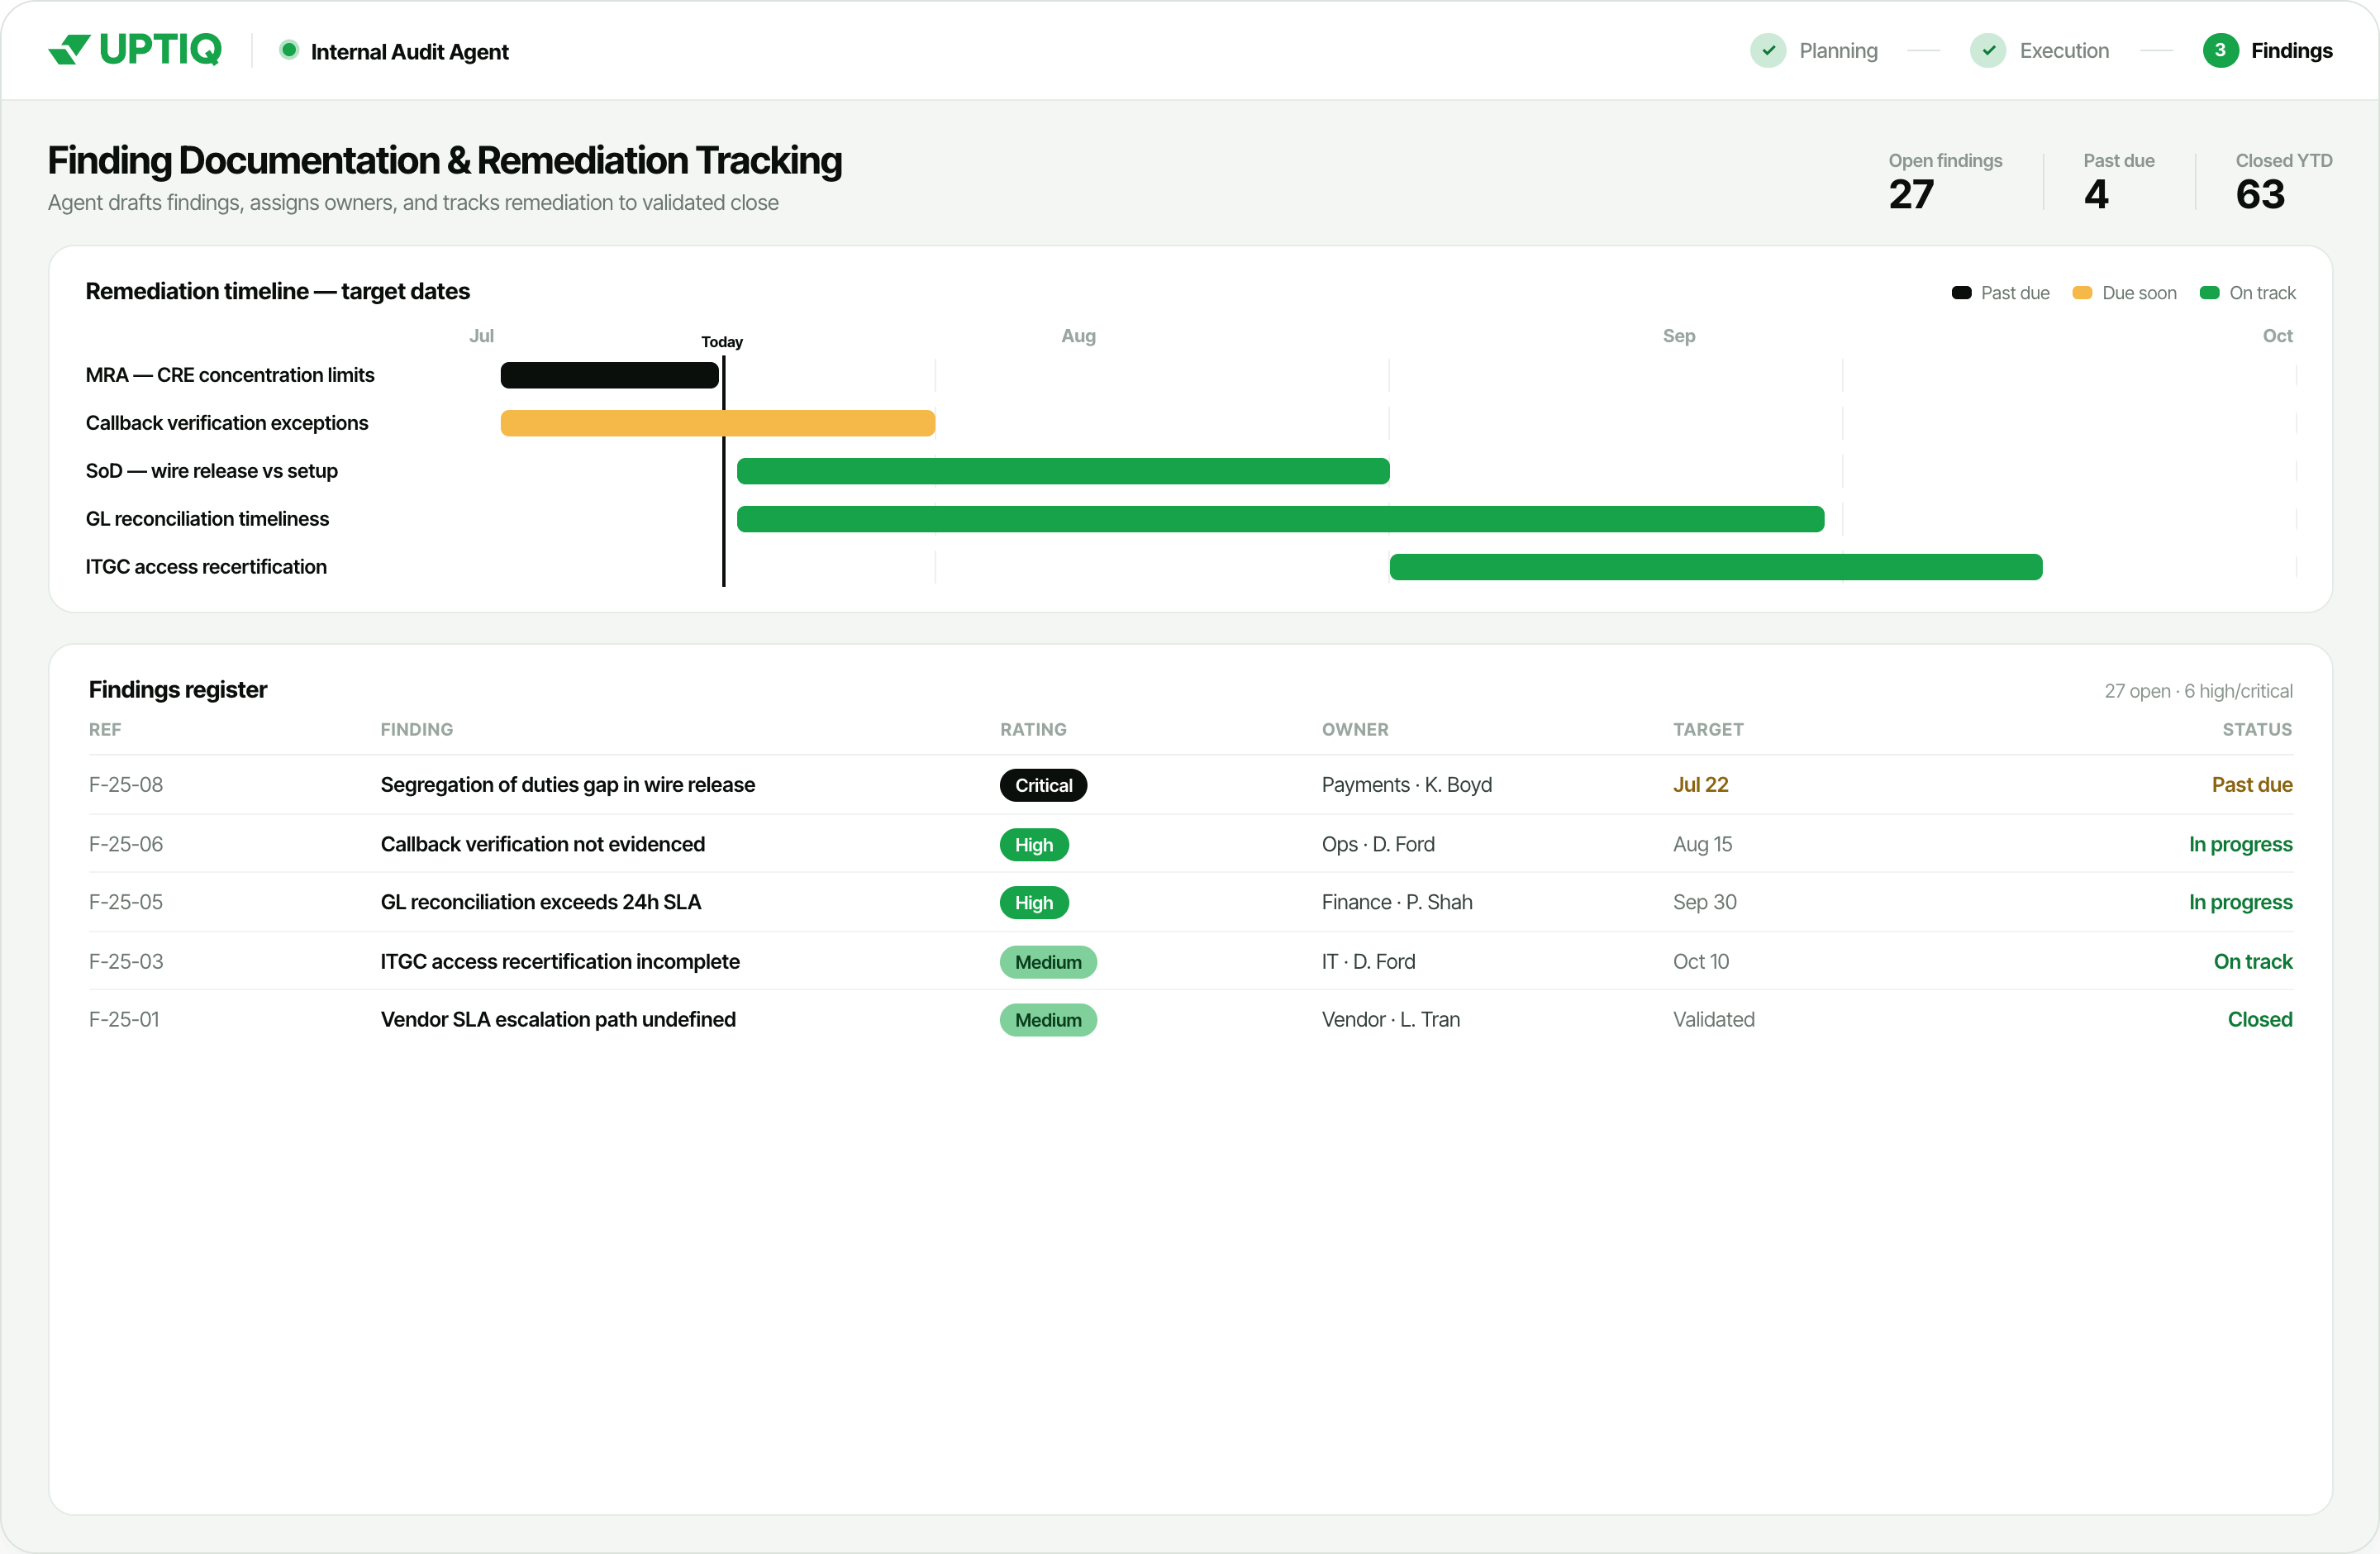Select the Open findings count 27
This screenshot has height=1554, width=2380.
coord(1911,194)
